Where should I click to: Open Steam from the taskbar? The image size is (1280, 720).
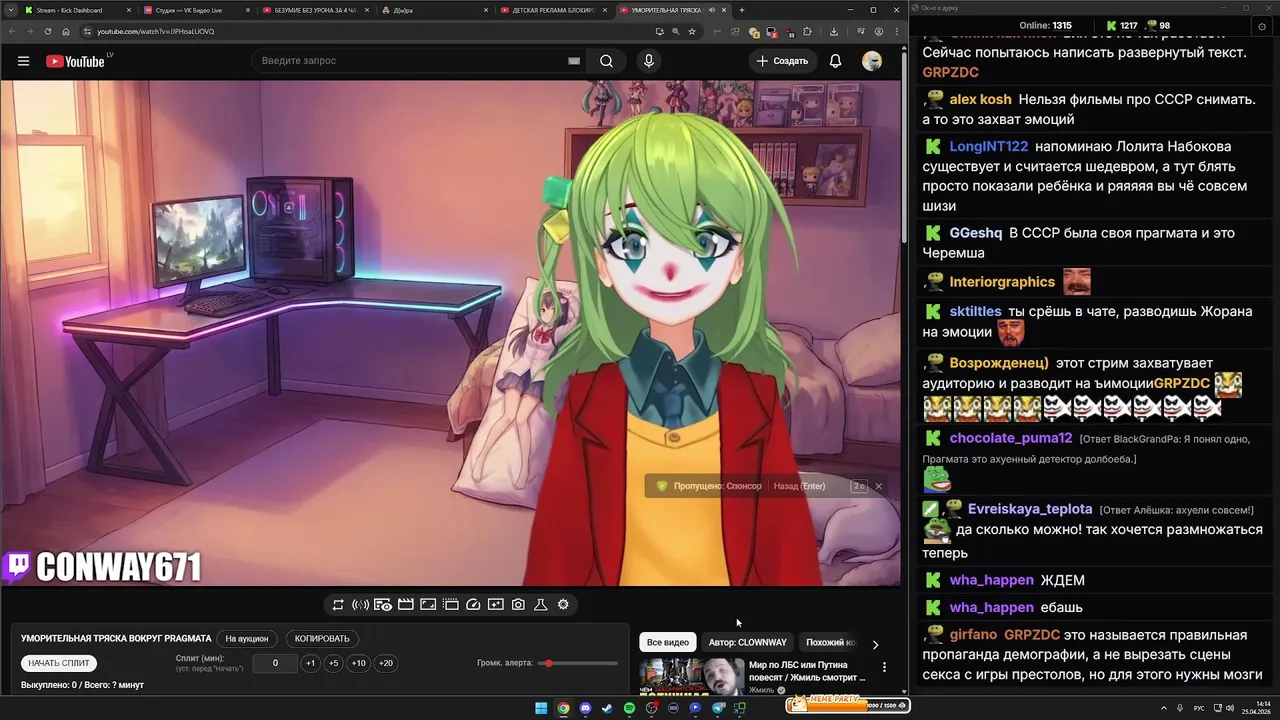607,708
